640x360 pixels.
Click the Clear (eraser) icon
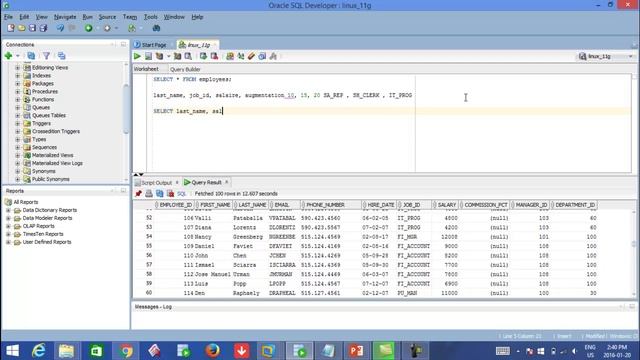pos(251,56)
